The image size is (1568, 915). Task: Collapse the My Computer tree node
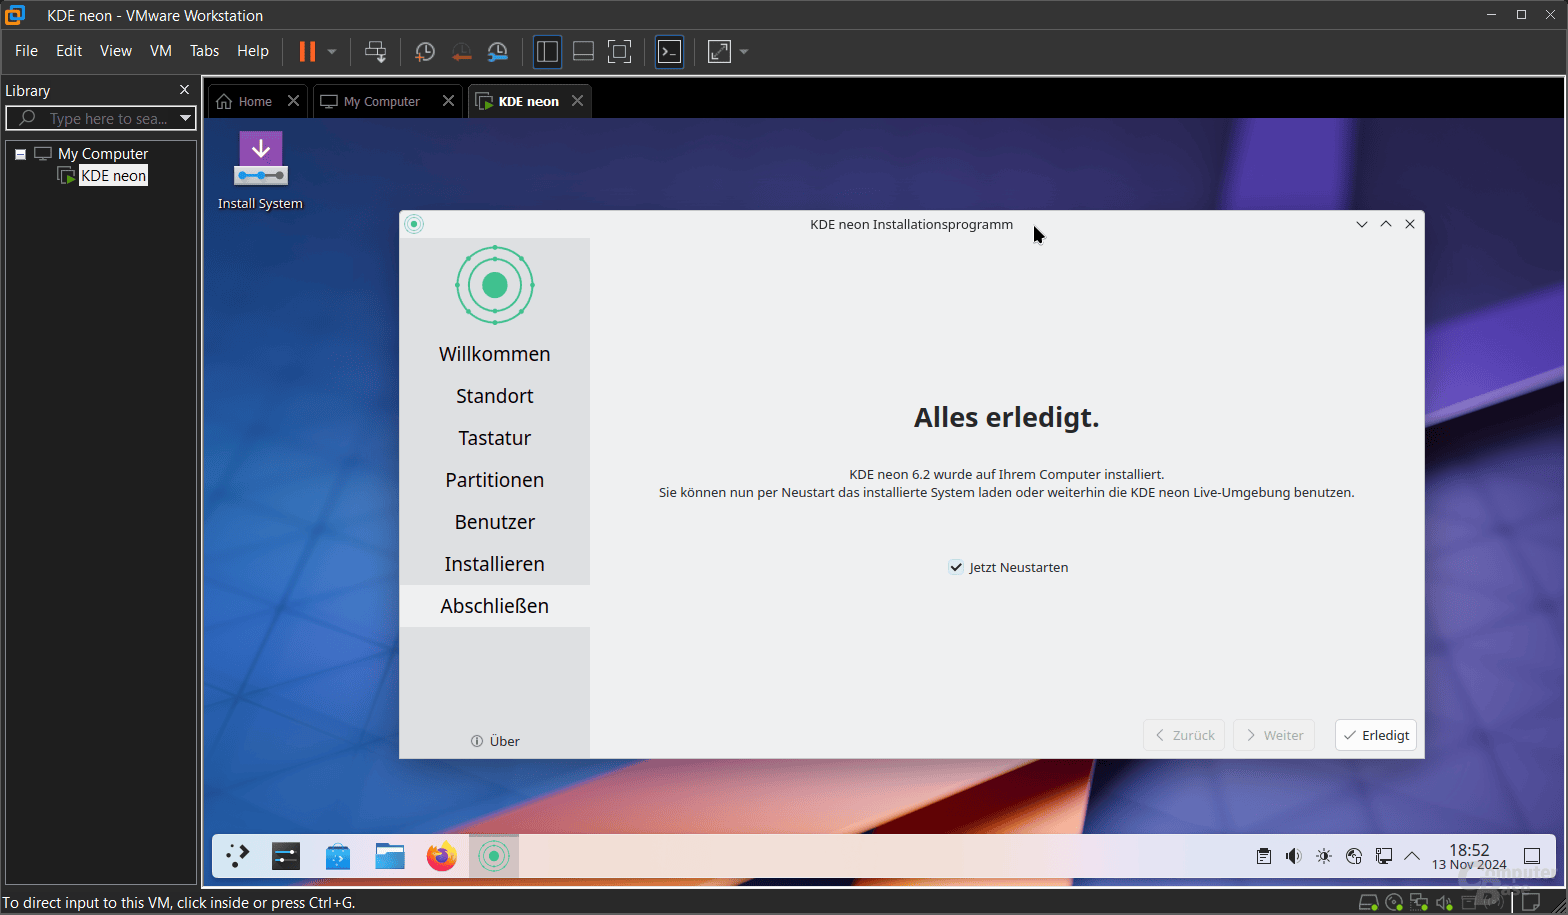point(20,154)
